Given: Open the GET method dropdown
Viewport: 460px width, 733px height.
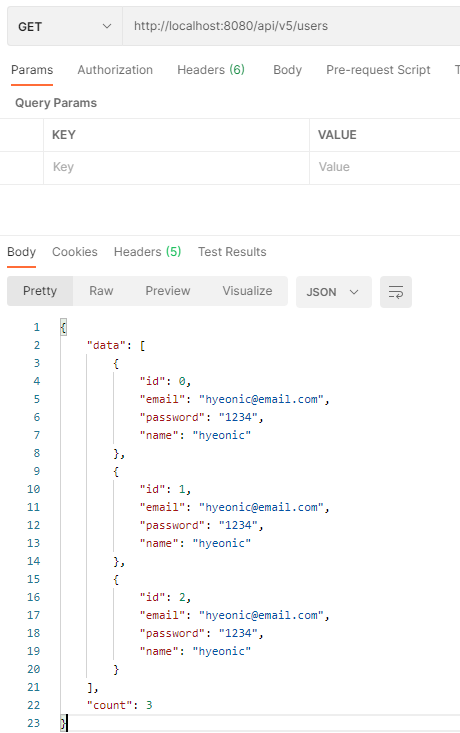Looking at the screenshot, I should pos(65,26).
